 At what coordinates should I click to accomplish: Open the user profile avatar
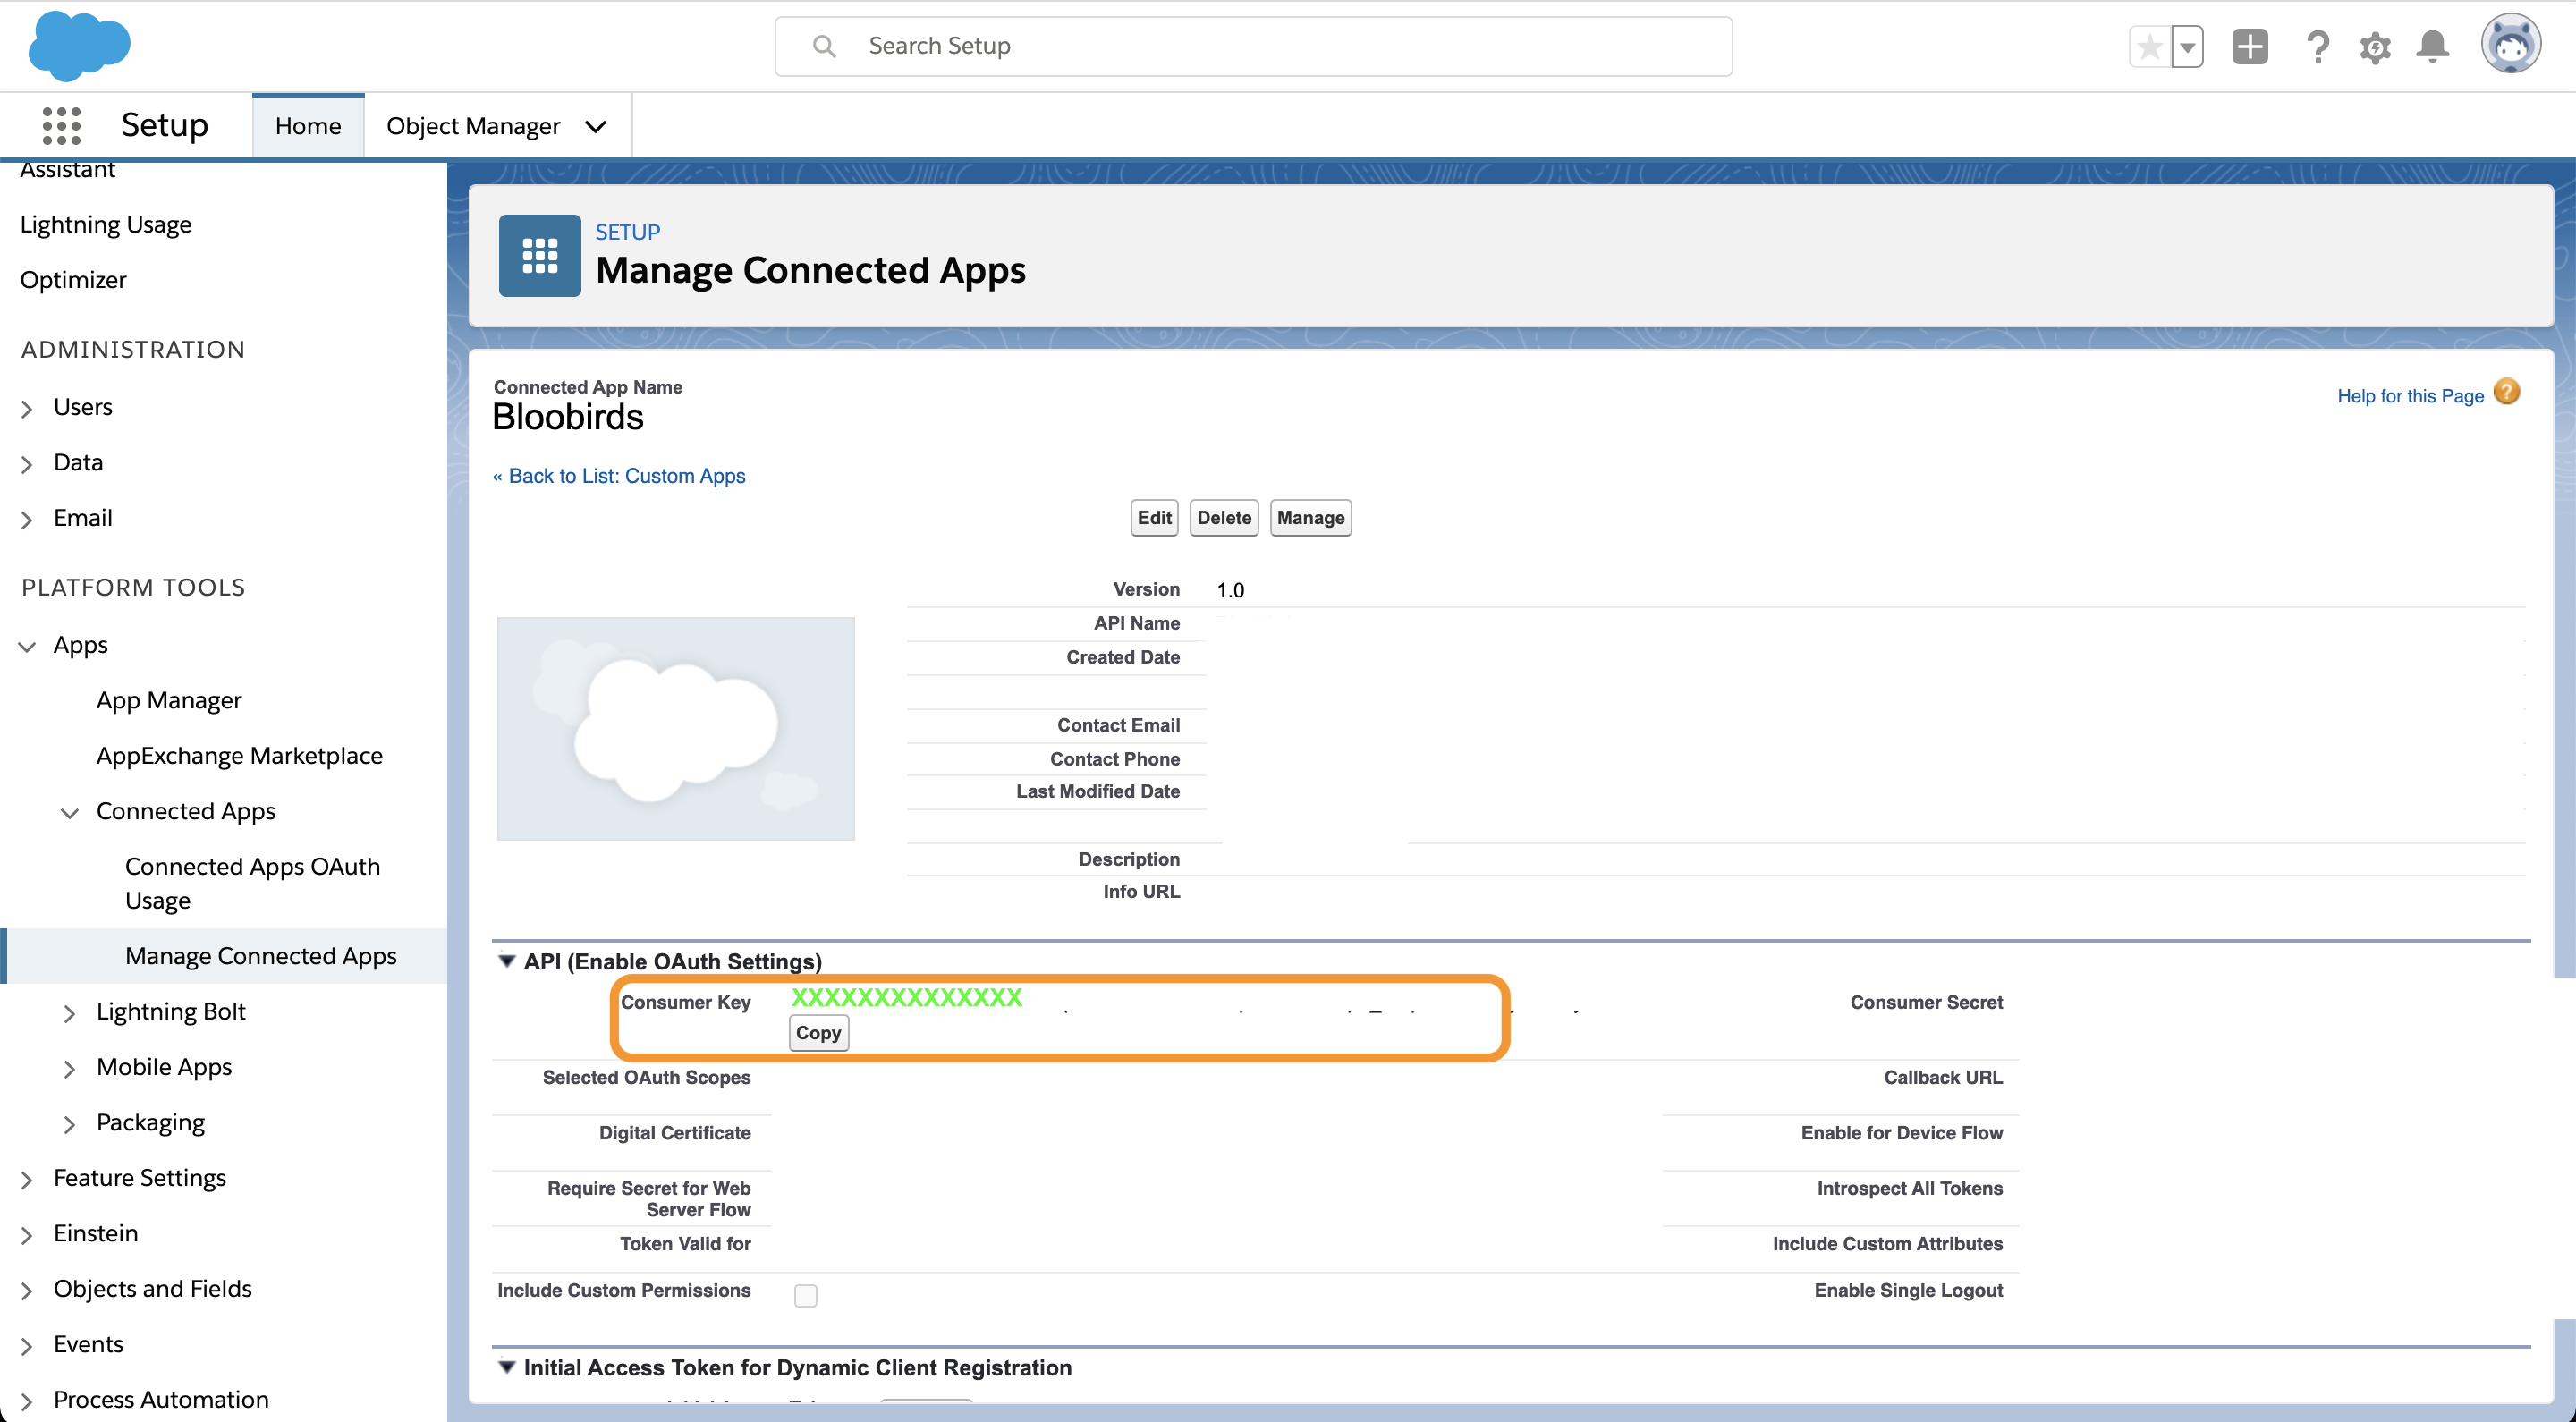(x=2510, y=44)
